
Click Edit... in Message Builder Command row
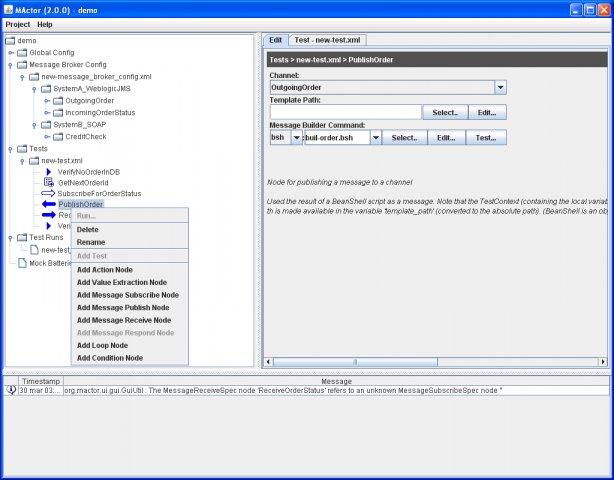[x=446, y=138]
